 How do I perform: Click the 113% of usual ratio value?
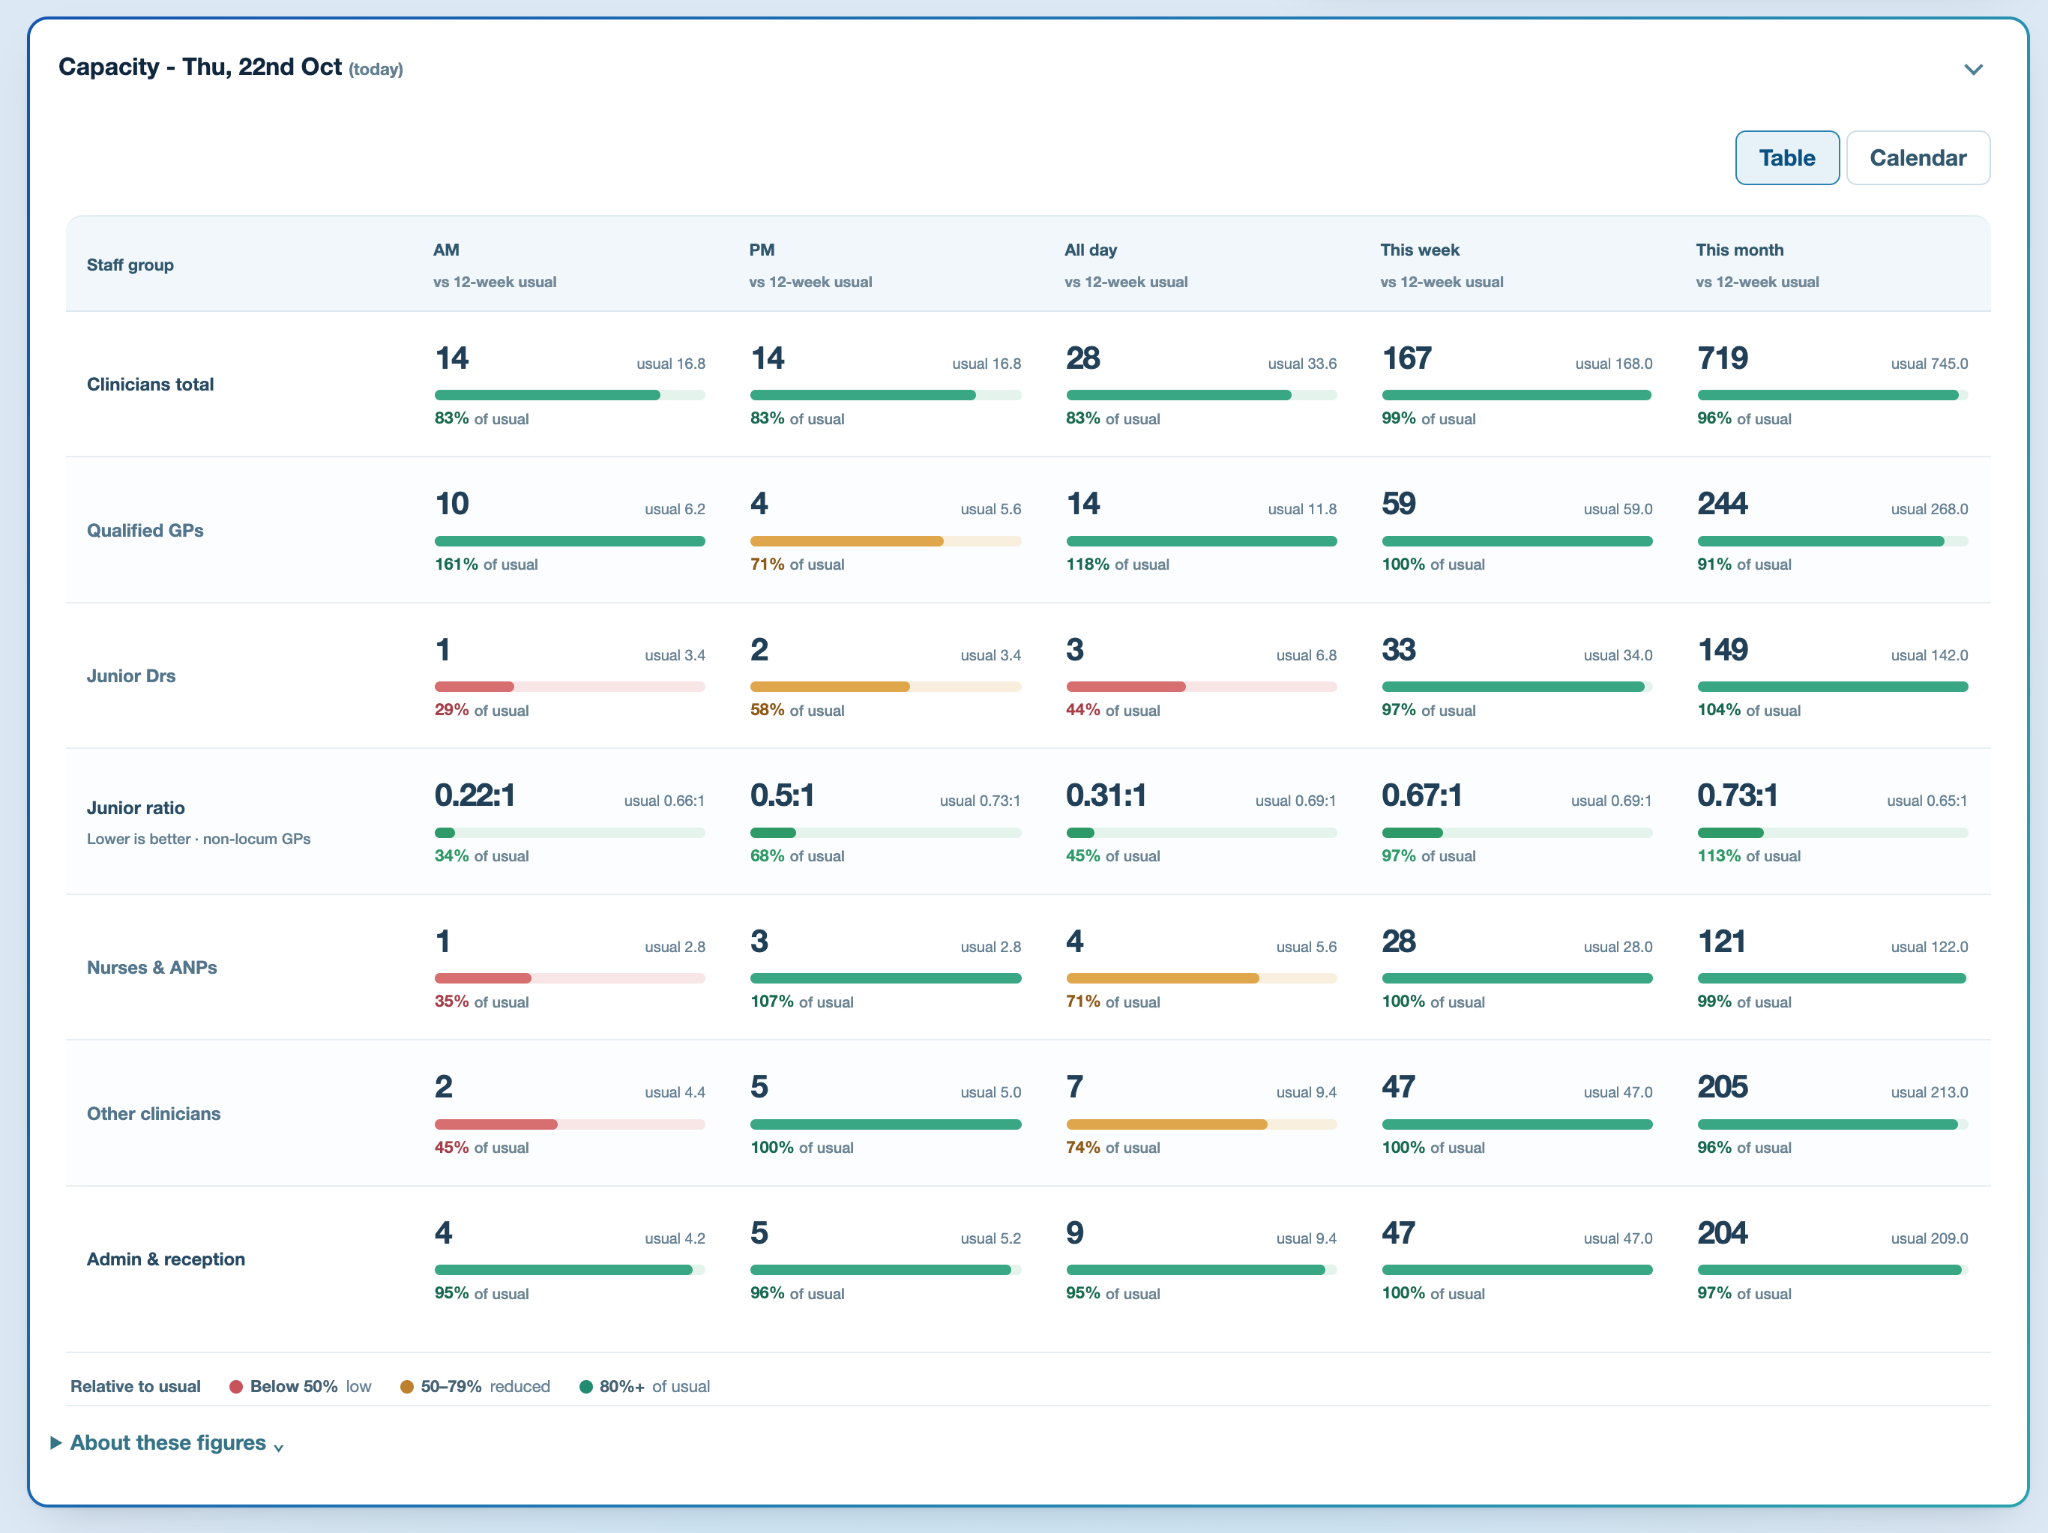click(1749, 856)
